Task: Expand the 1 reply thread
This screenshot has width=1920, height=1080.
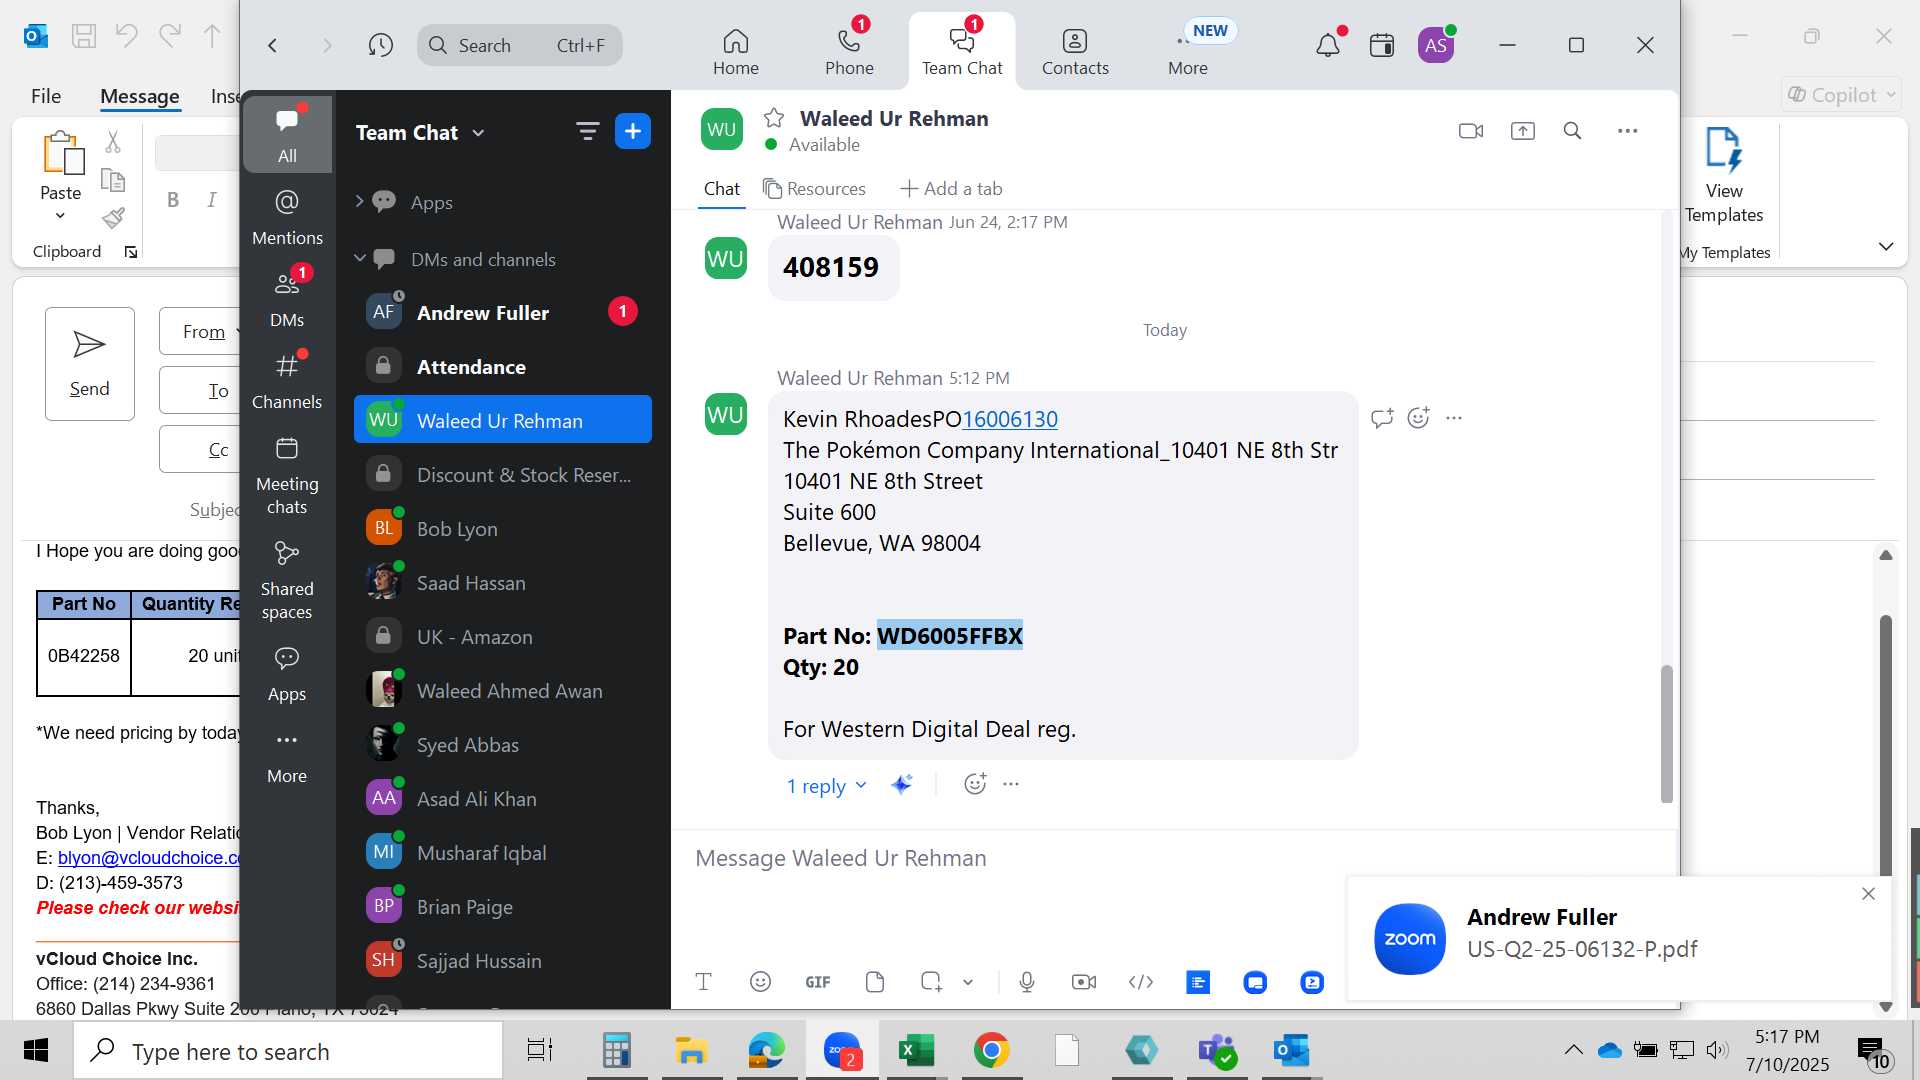Action: [826, 786]
